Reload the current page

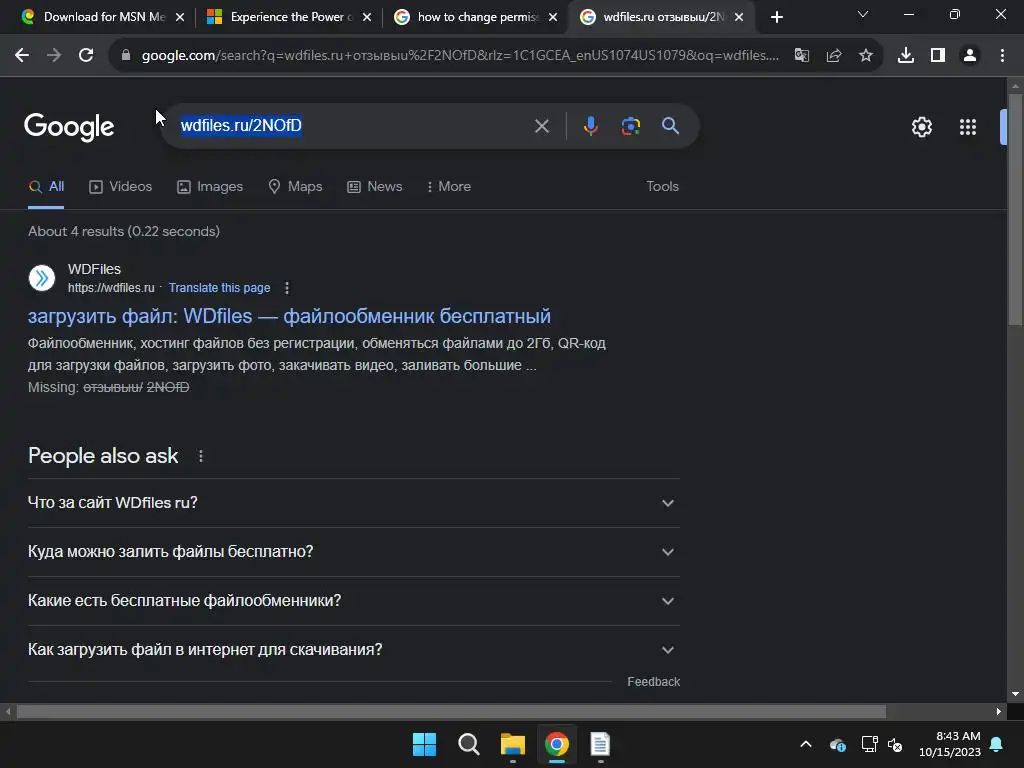[86, 56]
